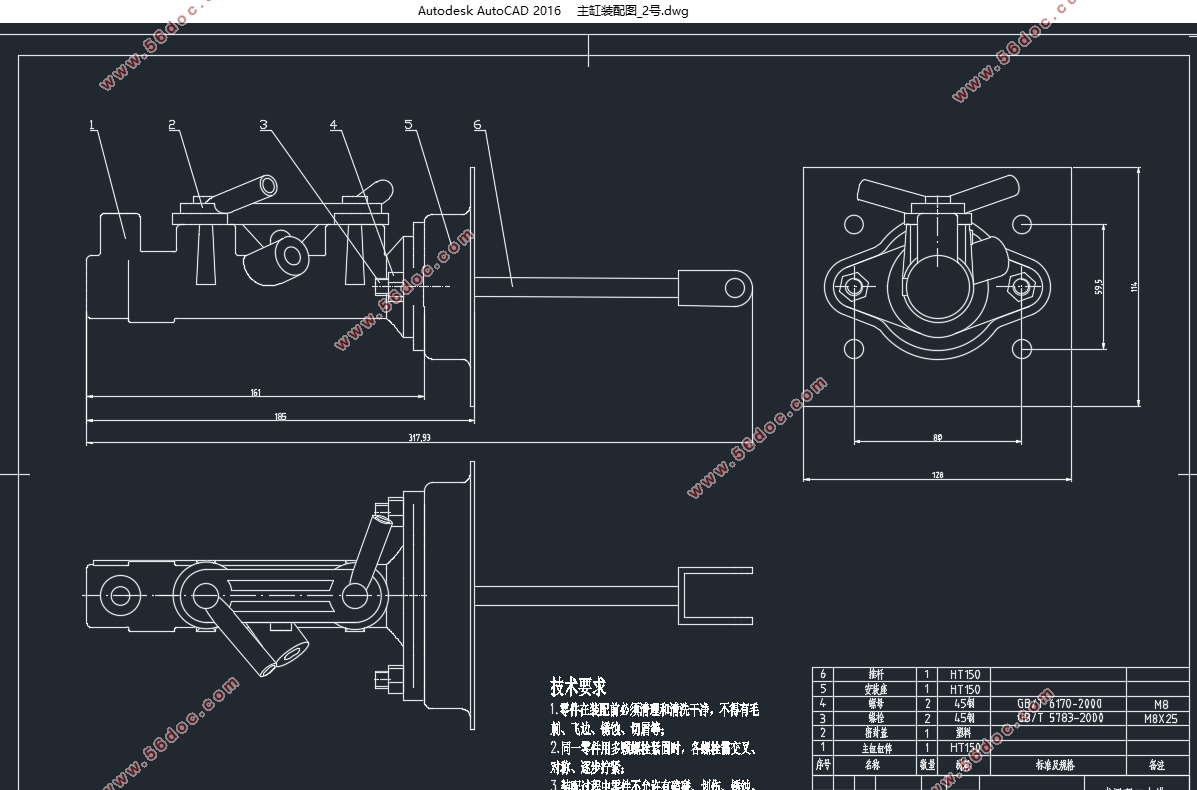Select part callout number 5 in front view
The image size is (1197, 790).
[x=409, y=124]
